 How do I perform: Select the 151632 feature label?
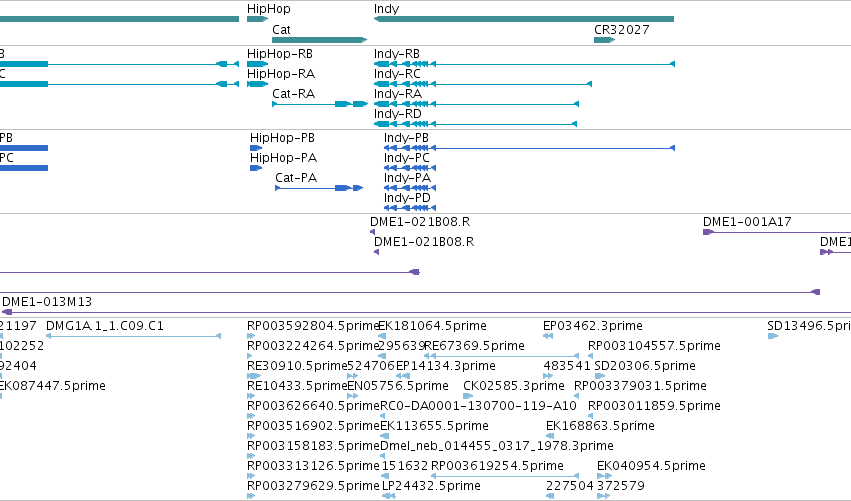click(x=405, y=466)
